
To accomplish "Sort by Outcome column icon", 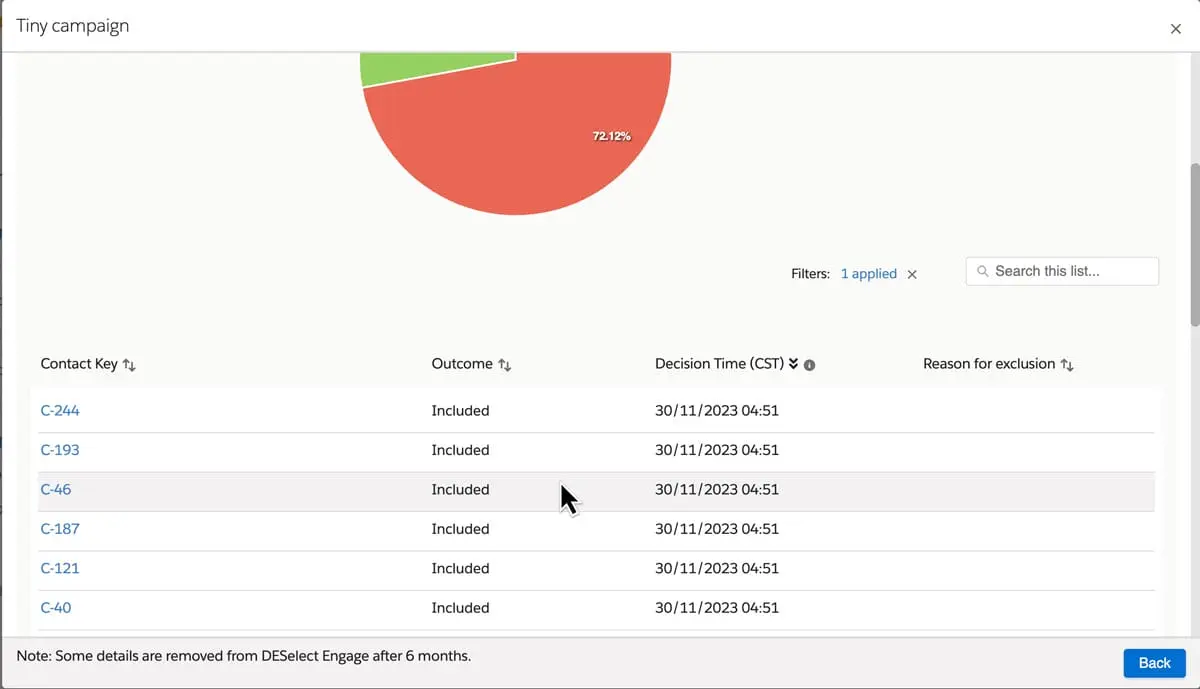I will click(505, 365).
